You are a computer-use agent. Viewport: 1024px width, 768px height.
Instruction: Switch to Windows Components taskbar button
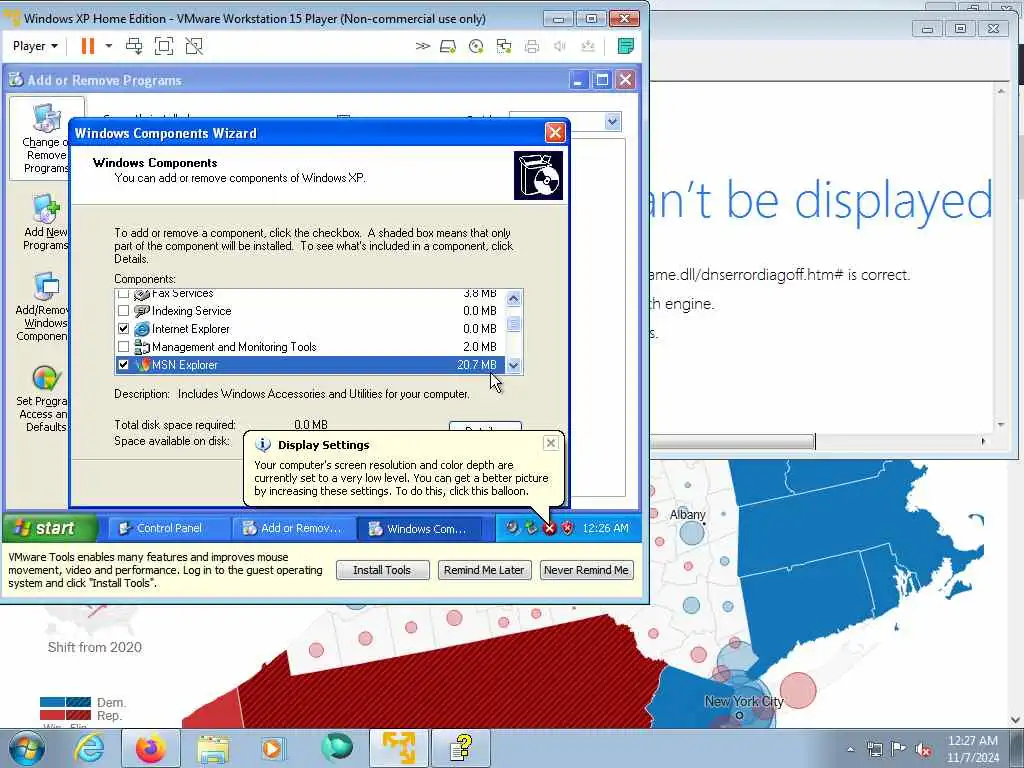pyautogui.click(x=420, y=528)
